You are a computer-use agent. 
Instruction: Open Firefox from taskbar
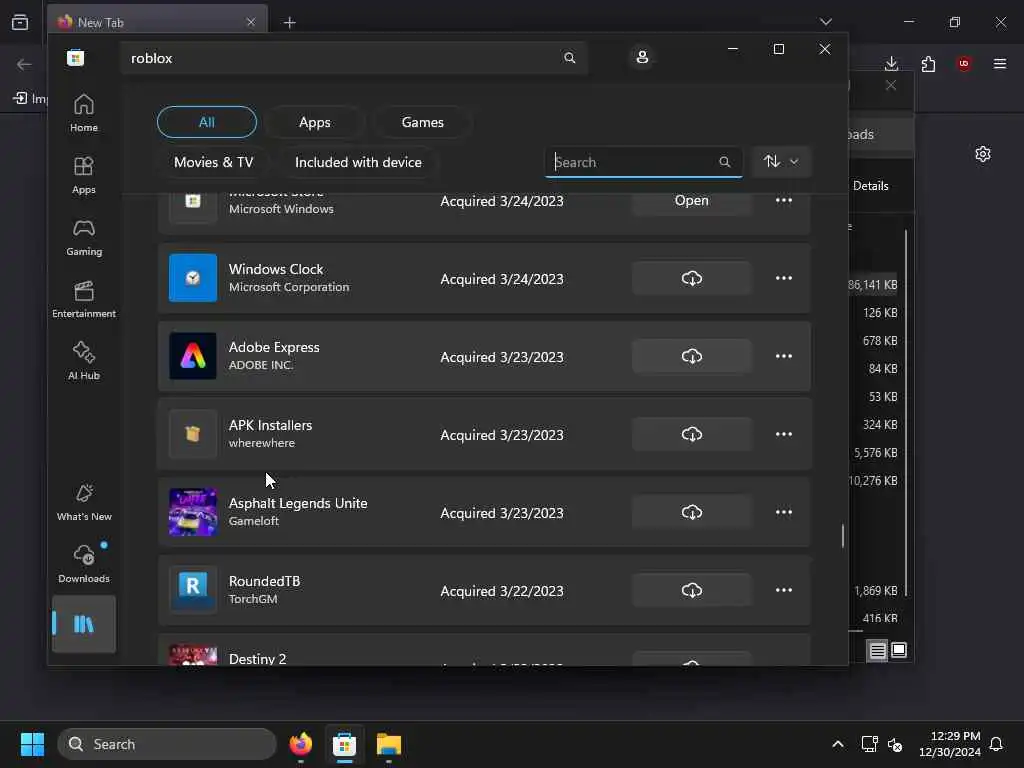(300, 744)
